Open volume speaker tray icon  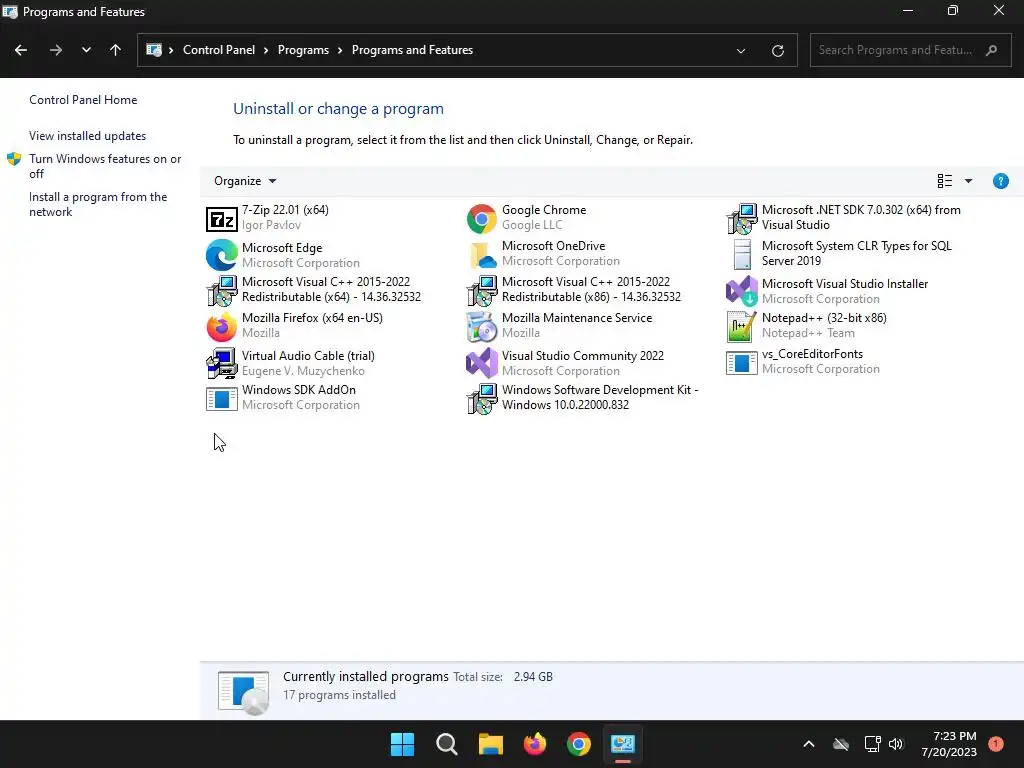click(x=896, y=744)
